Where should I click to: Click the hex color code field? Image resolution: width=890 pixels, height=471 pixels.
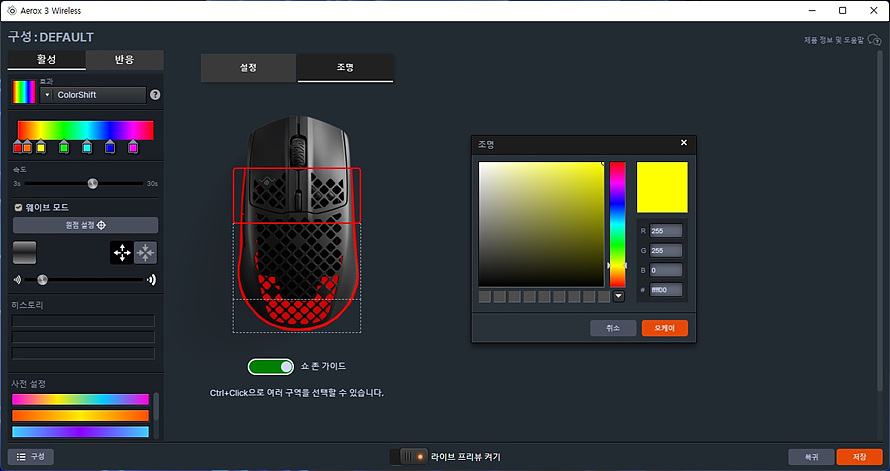(x=666, y=290)
